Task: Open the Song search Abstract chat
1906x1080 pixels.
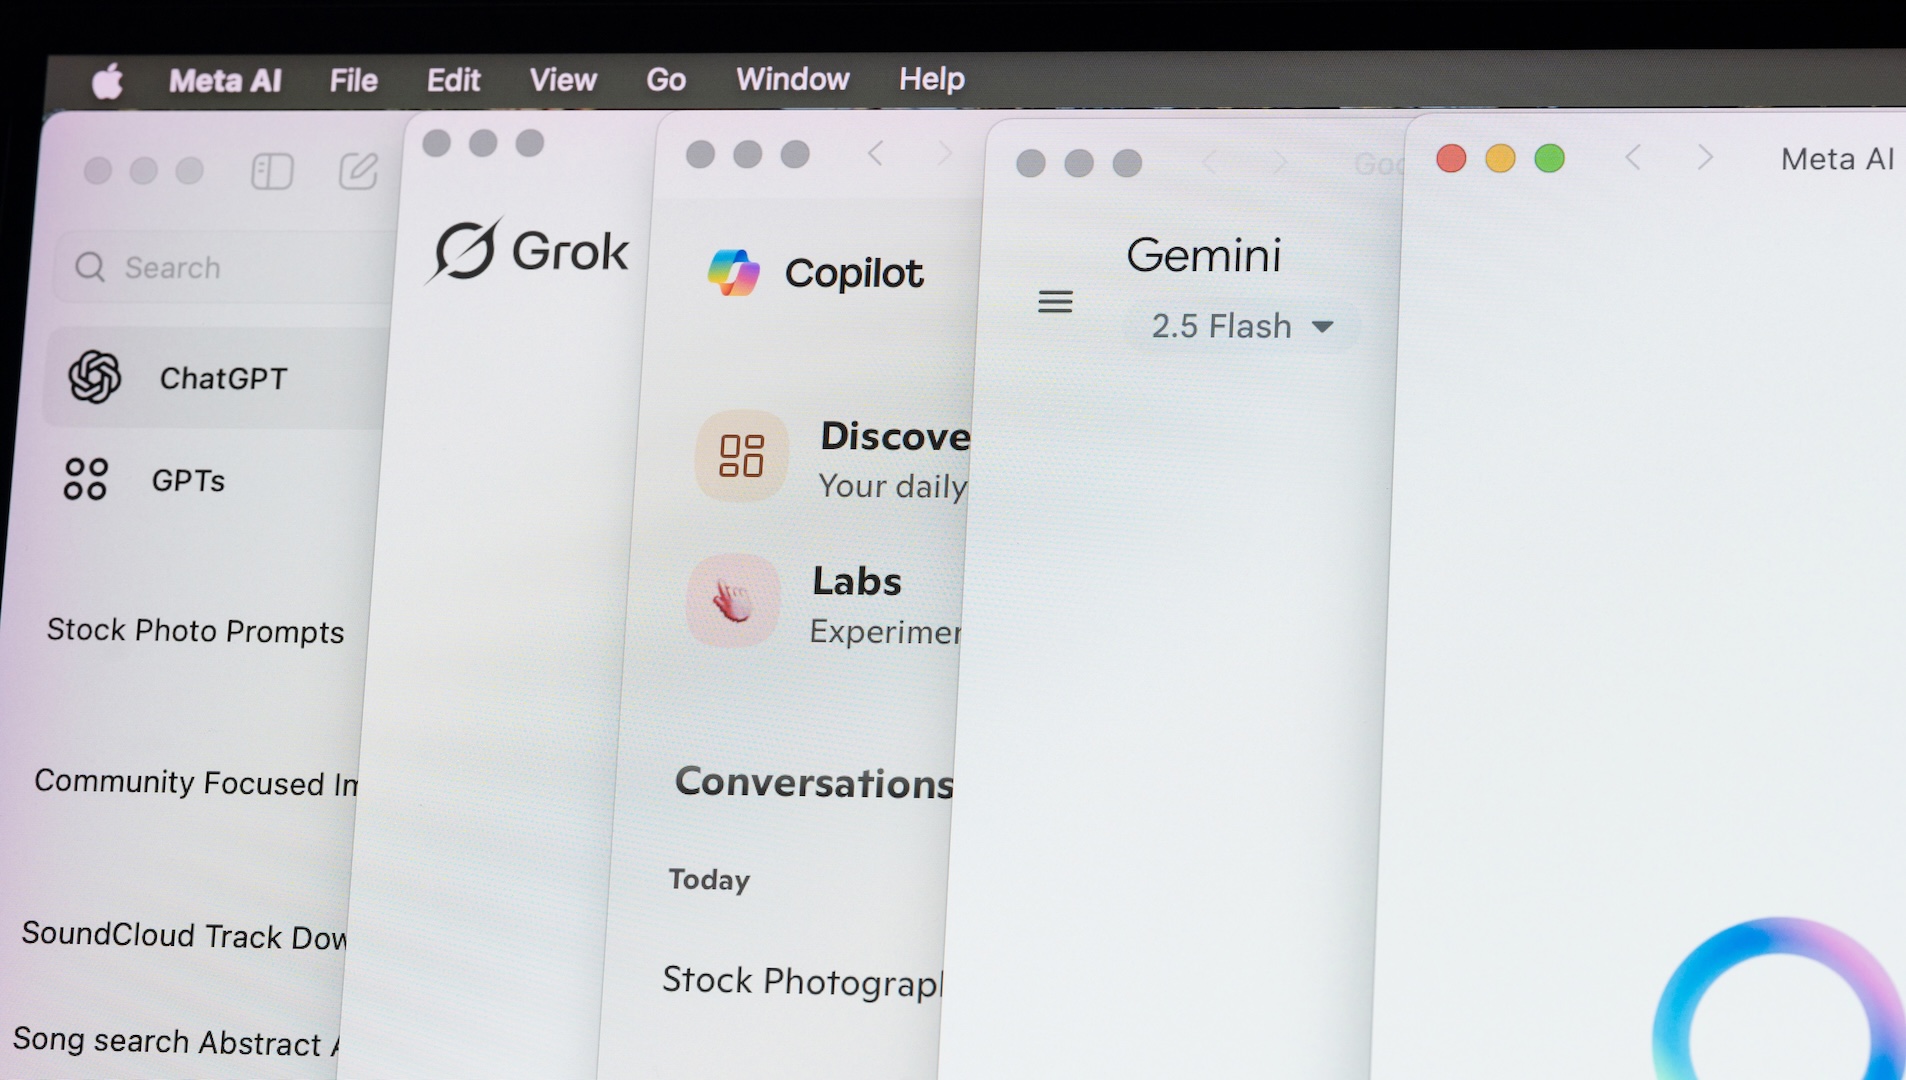Action: pos(176,1041)
